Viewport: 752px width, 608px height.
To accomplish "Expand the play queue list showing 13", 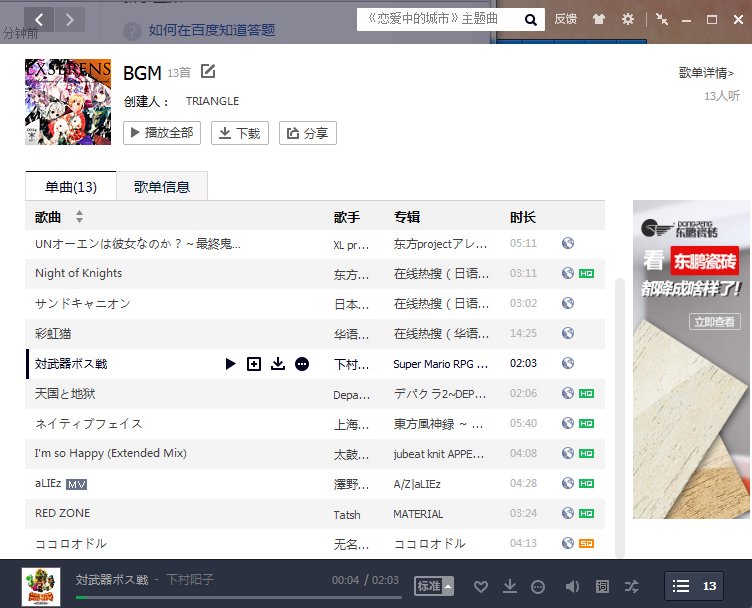I will [x=694, y=586].
